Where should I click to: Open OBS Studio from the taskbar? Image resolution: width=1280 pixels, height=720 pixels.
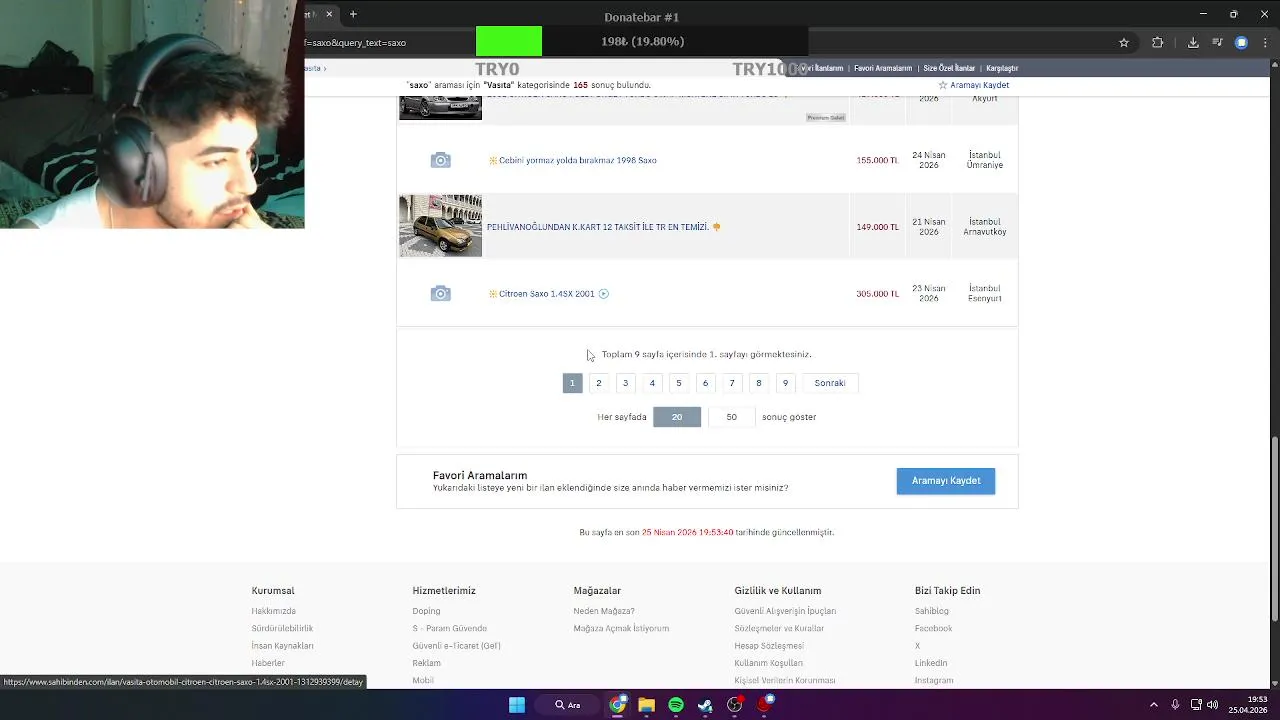click(x=735, y=705)
